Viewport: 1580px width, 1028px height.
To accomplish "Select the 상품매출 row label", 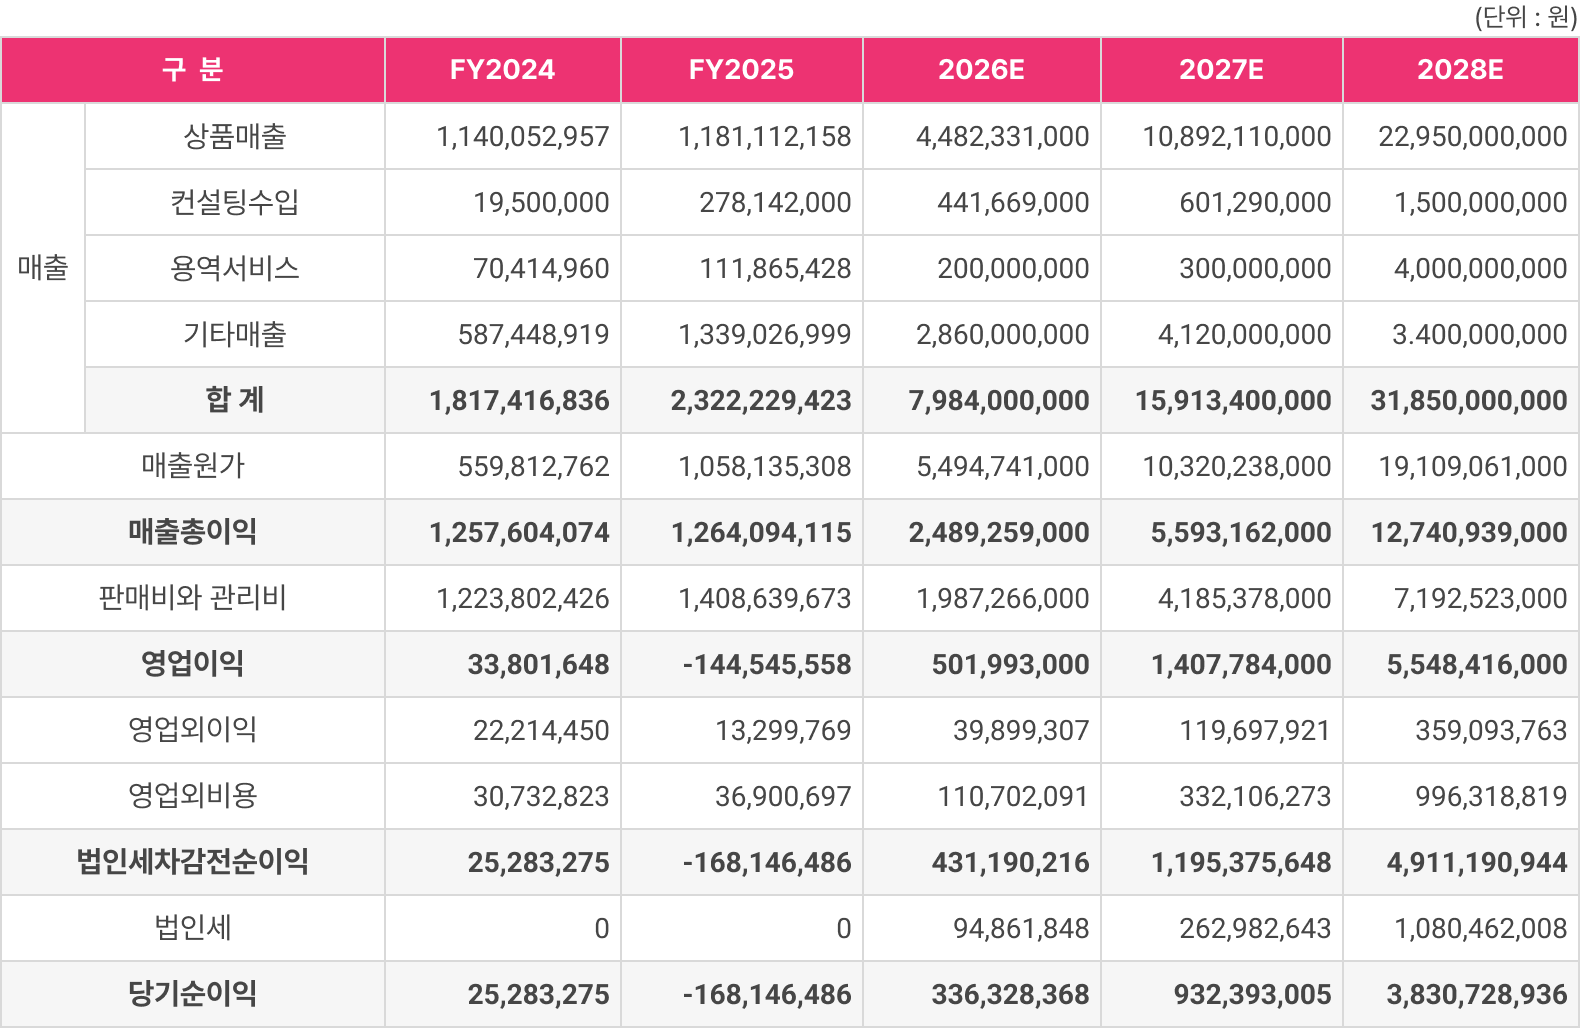I will (x=234, y=136).
